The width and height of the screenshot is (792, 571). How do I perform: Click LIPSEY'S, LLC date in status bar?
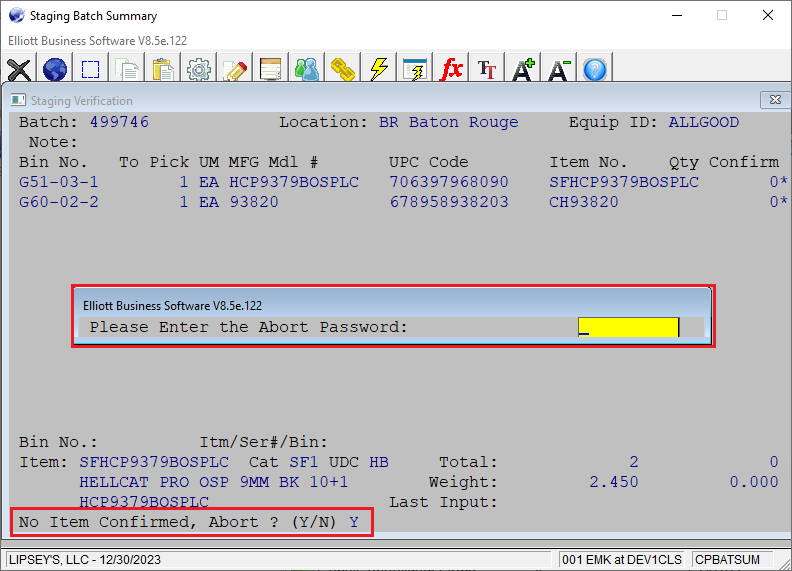[85, 560]
